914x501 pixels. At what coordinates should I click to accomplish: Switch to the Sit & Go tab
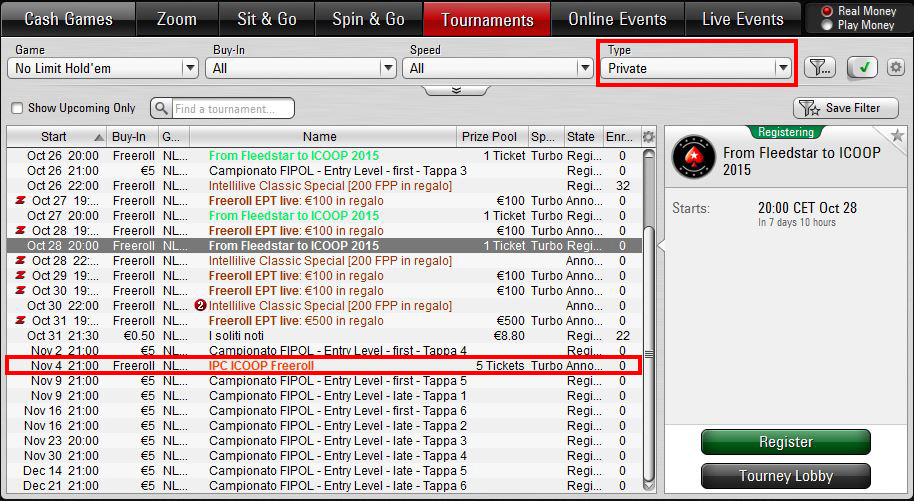266,19
